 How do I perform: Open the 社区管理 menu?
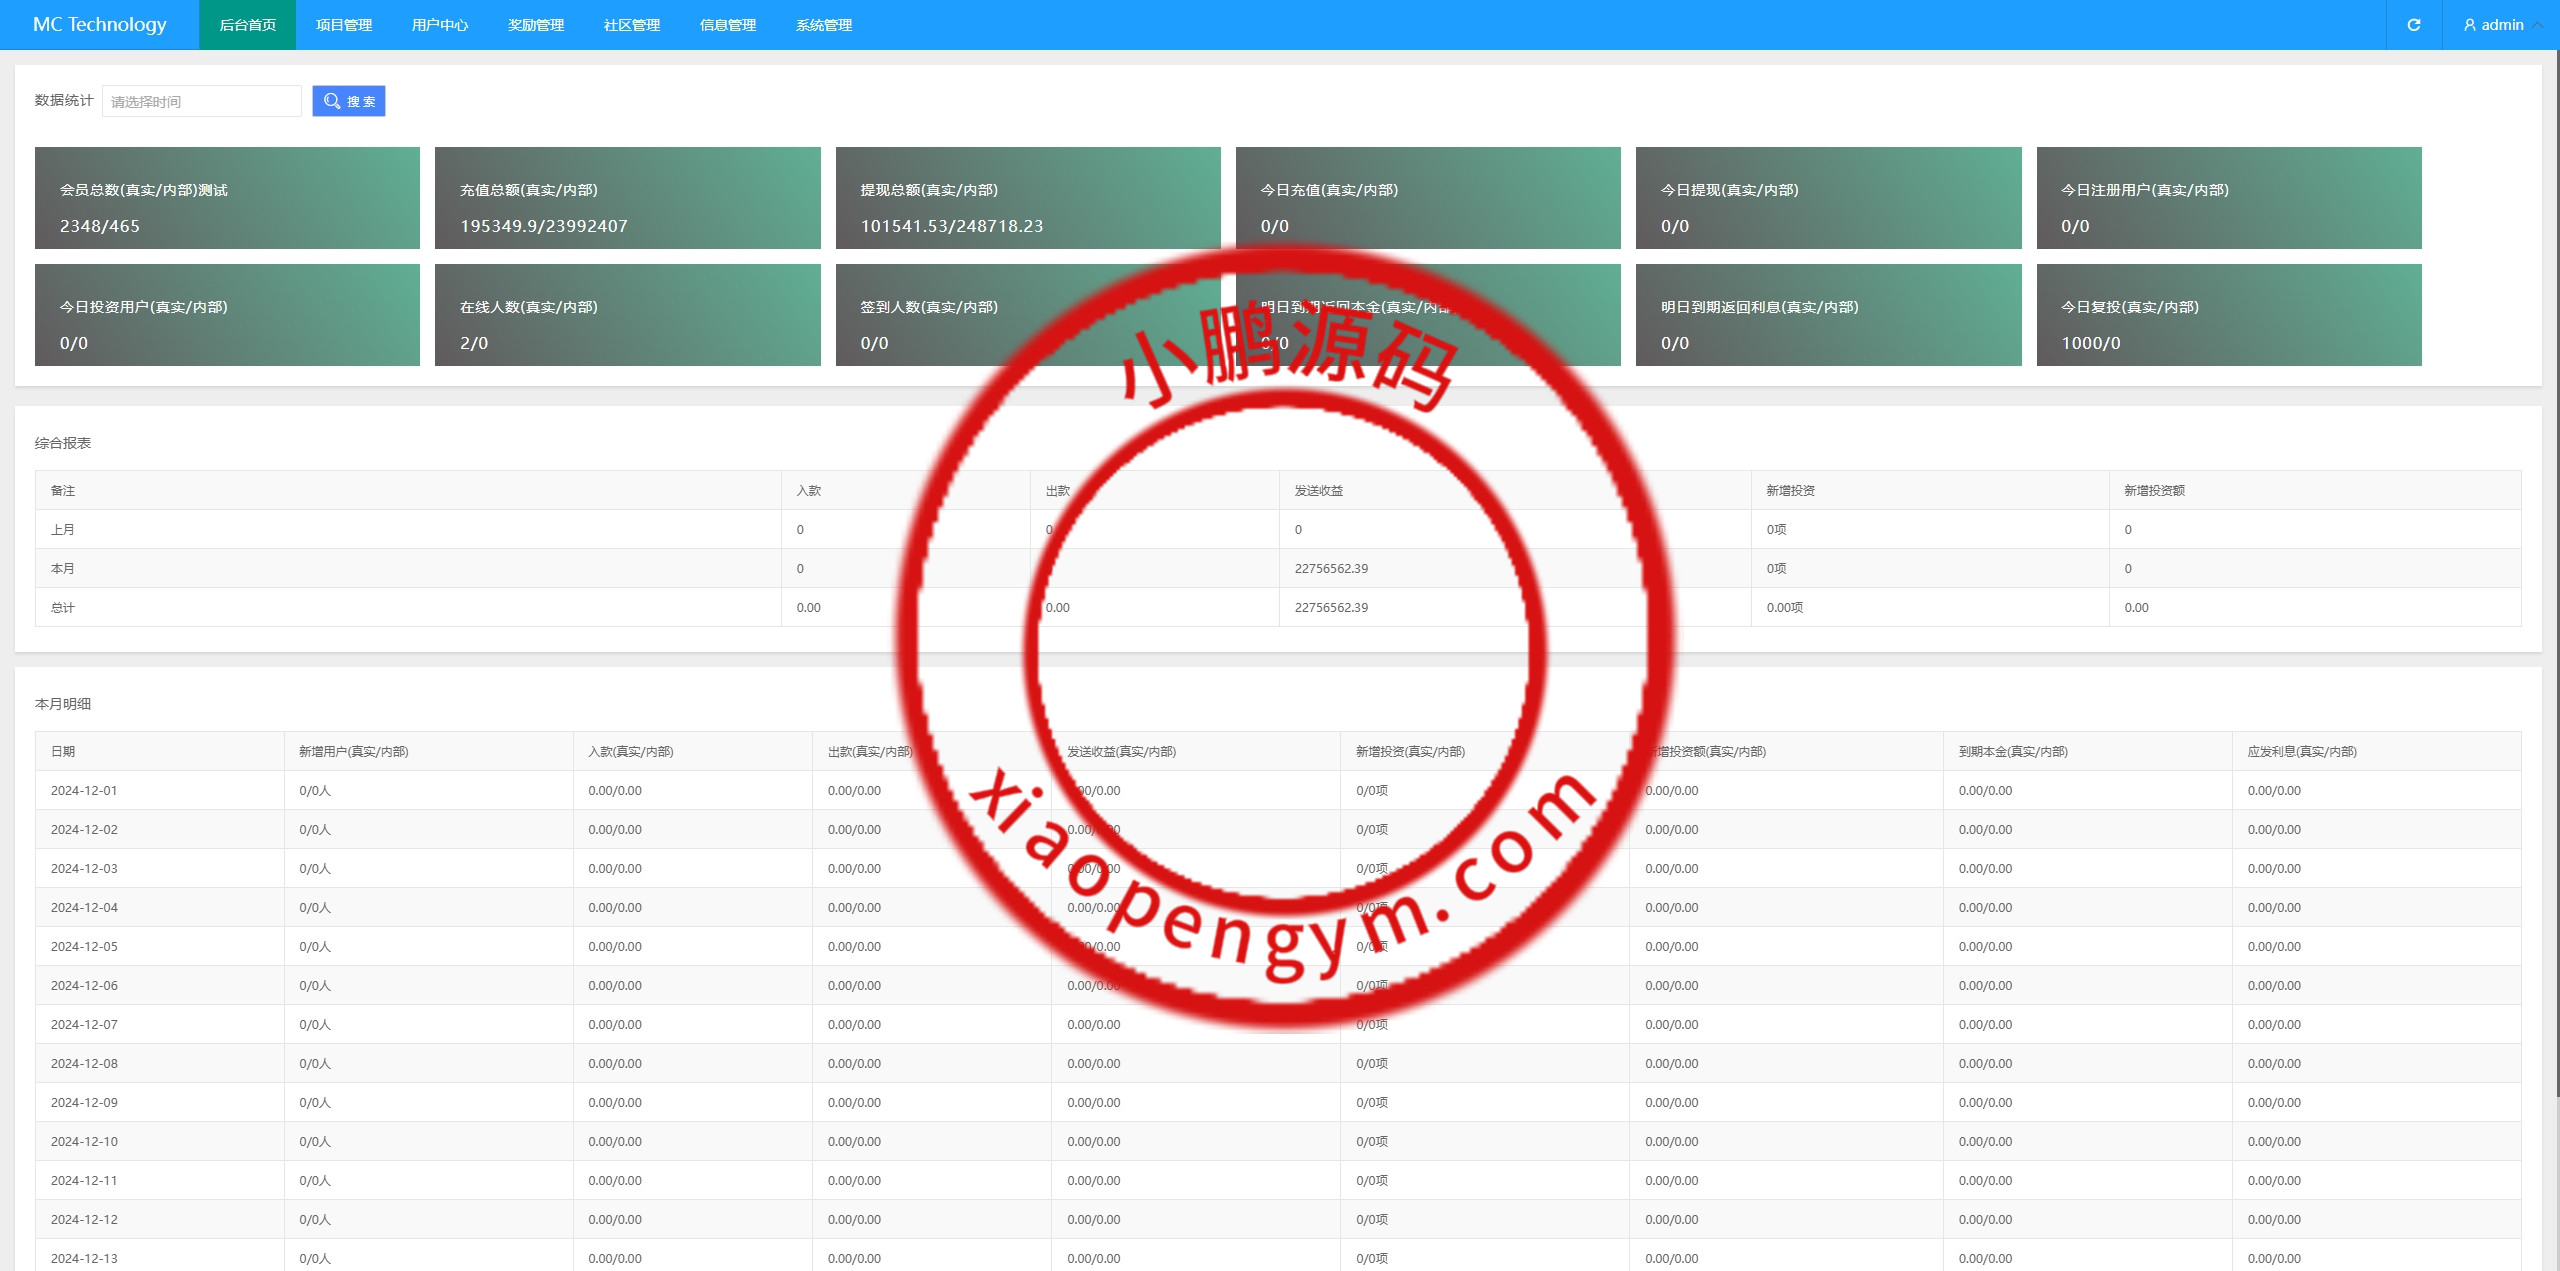631,25
